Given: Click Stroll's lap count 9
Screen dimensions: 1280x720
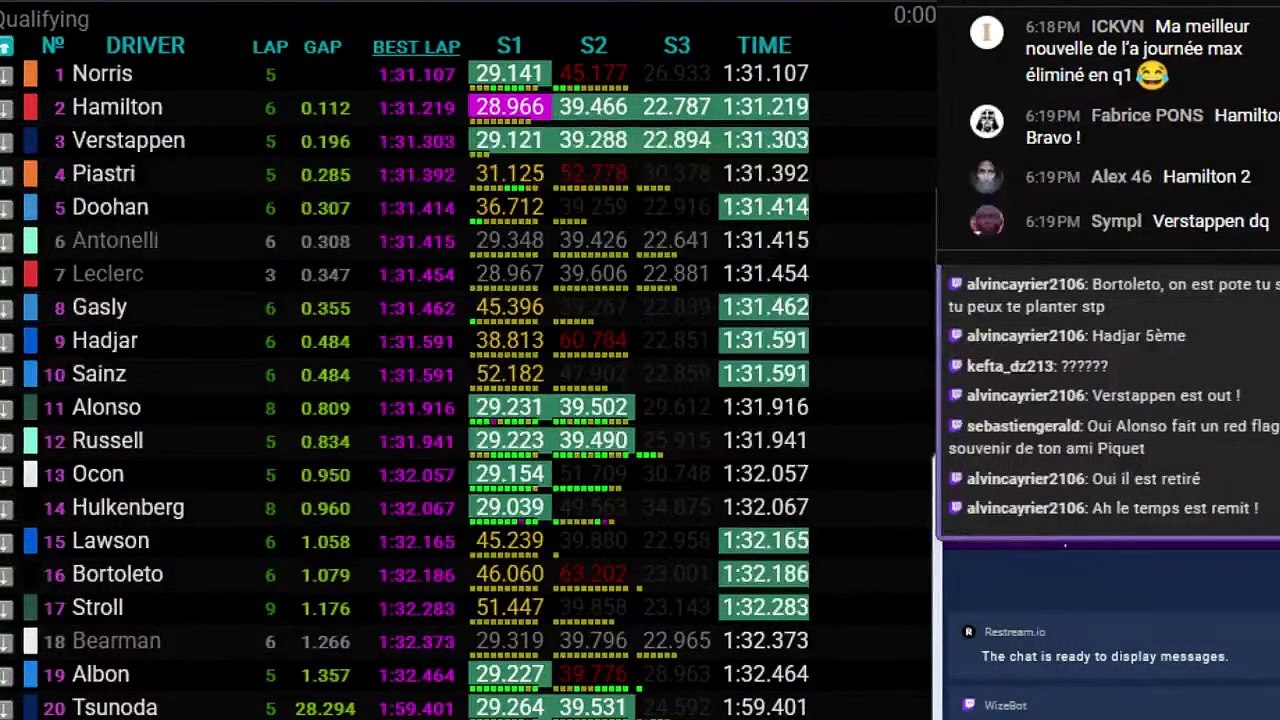Looking at the screenshot, I should click(270, 609).
